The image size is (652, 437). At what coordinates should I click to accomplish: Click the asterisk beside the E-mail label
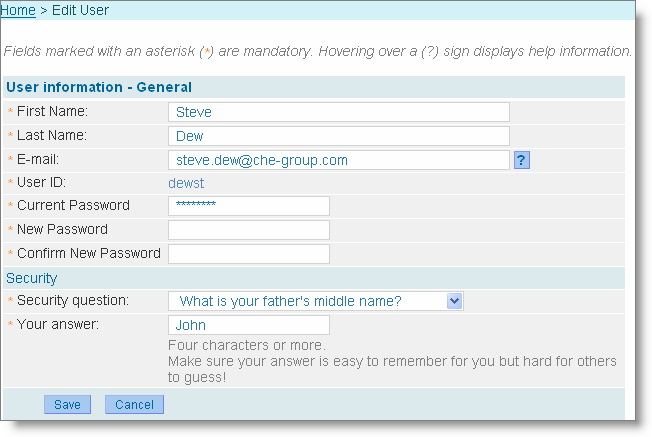pyautogui.click(x=10, y=159)
